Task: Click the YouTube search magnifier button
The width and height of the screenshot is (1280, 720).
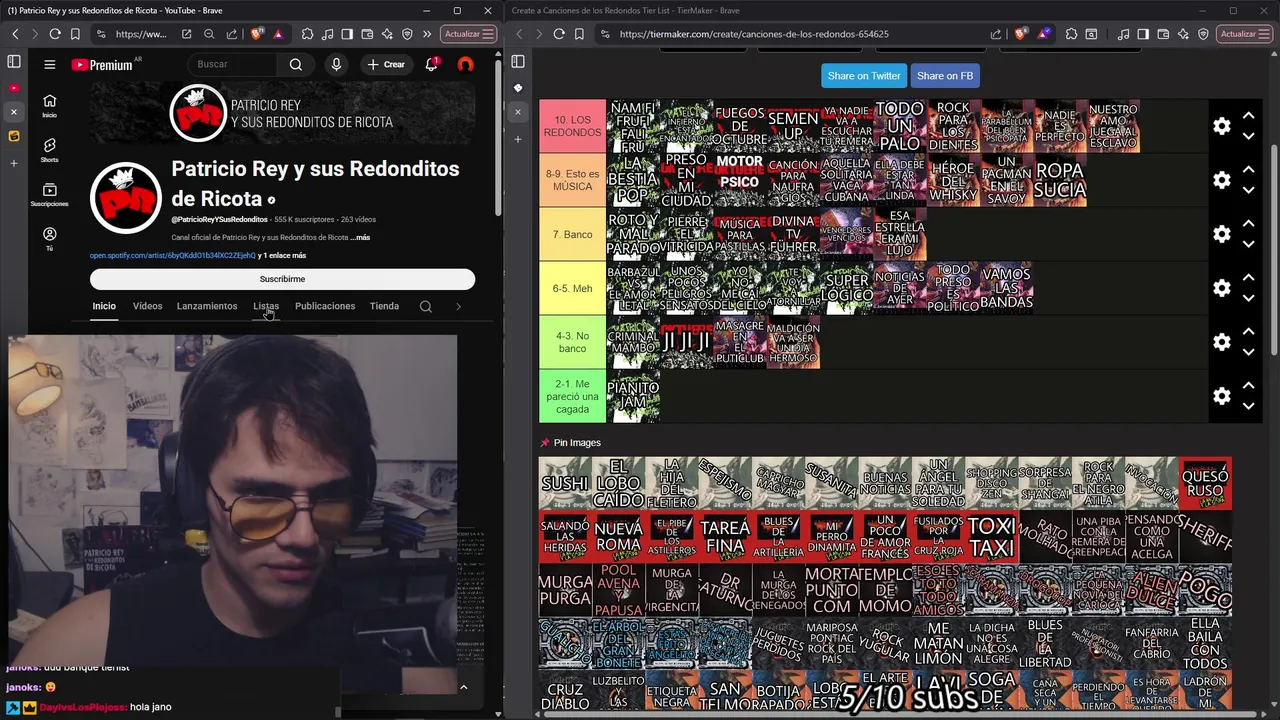Action: pos(296,64)
